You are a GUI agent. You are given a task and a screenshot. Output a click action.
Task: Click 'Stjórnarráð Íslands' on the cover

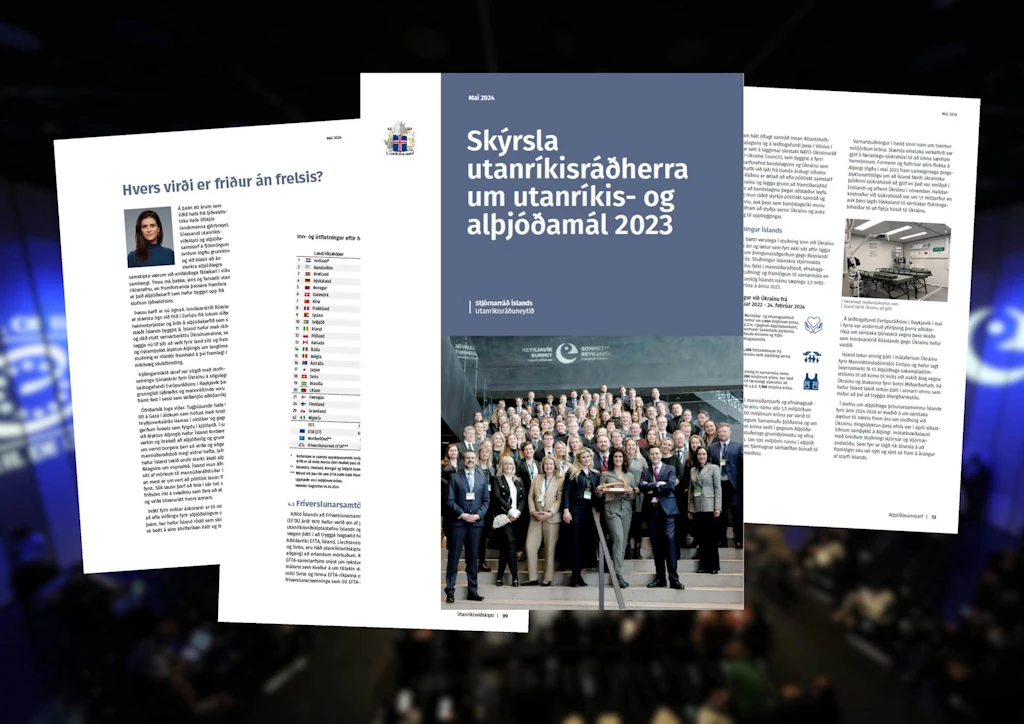click(504, 303)
